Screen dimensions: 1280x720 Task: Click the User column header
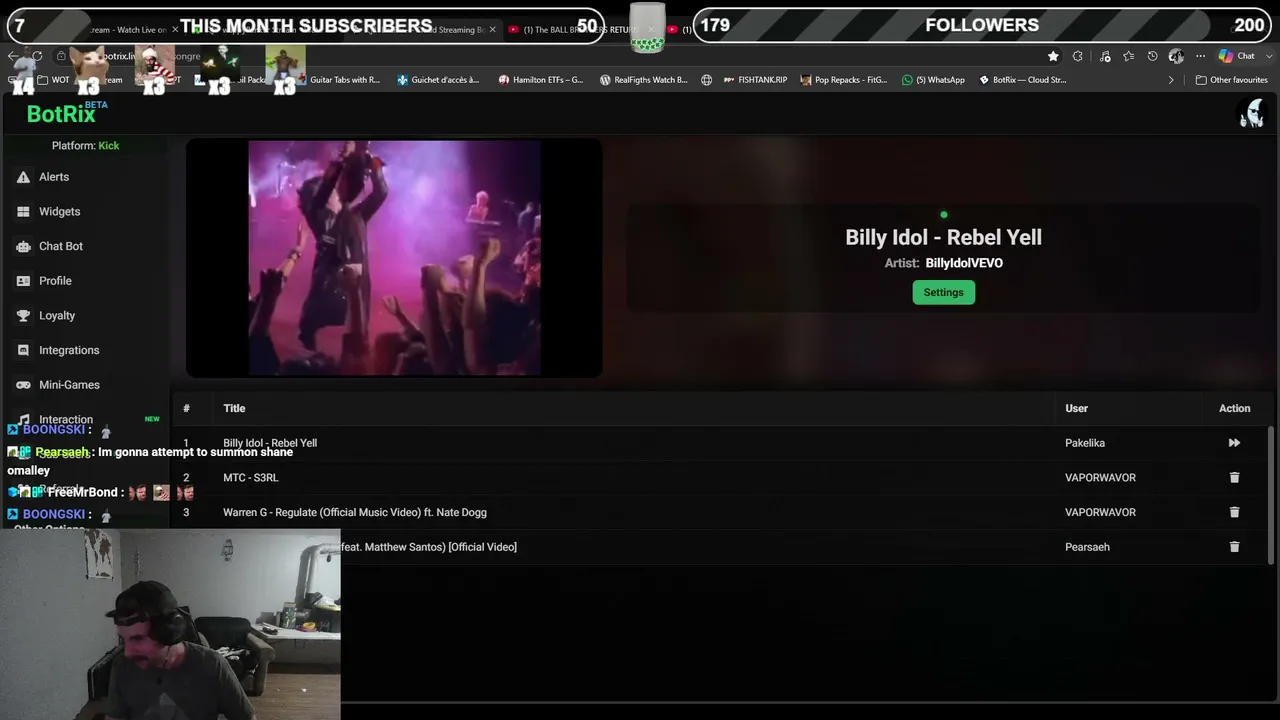click(x=1076, y=408)
